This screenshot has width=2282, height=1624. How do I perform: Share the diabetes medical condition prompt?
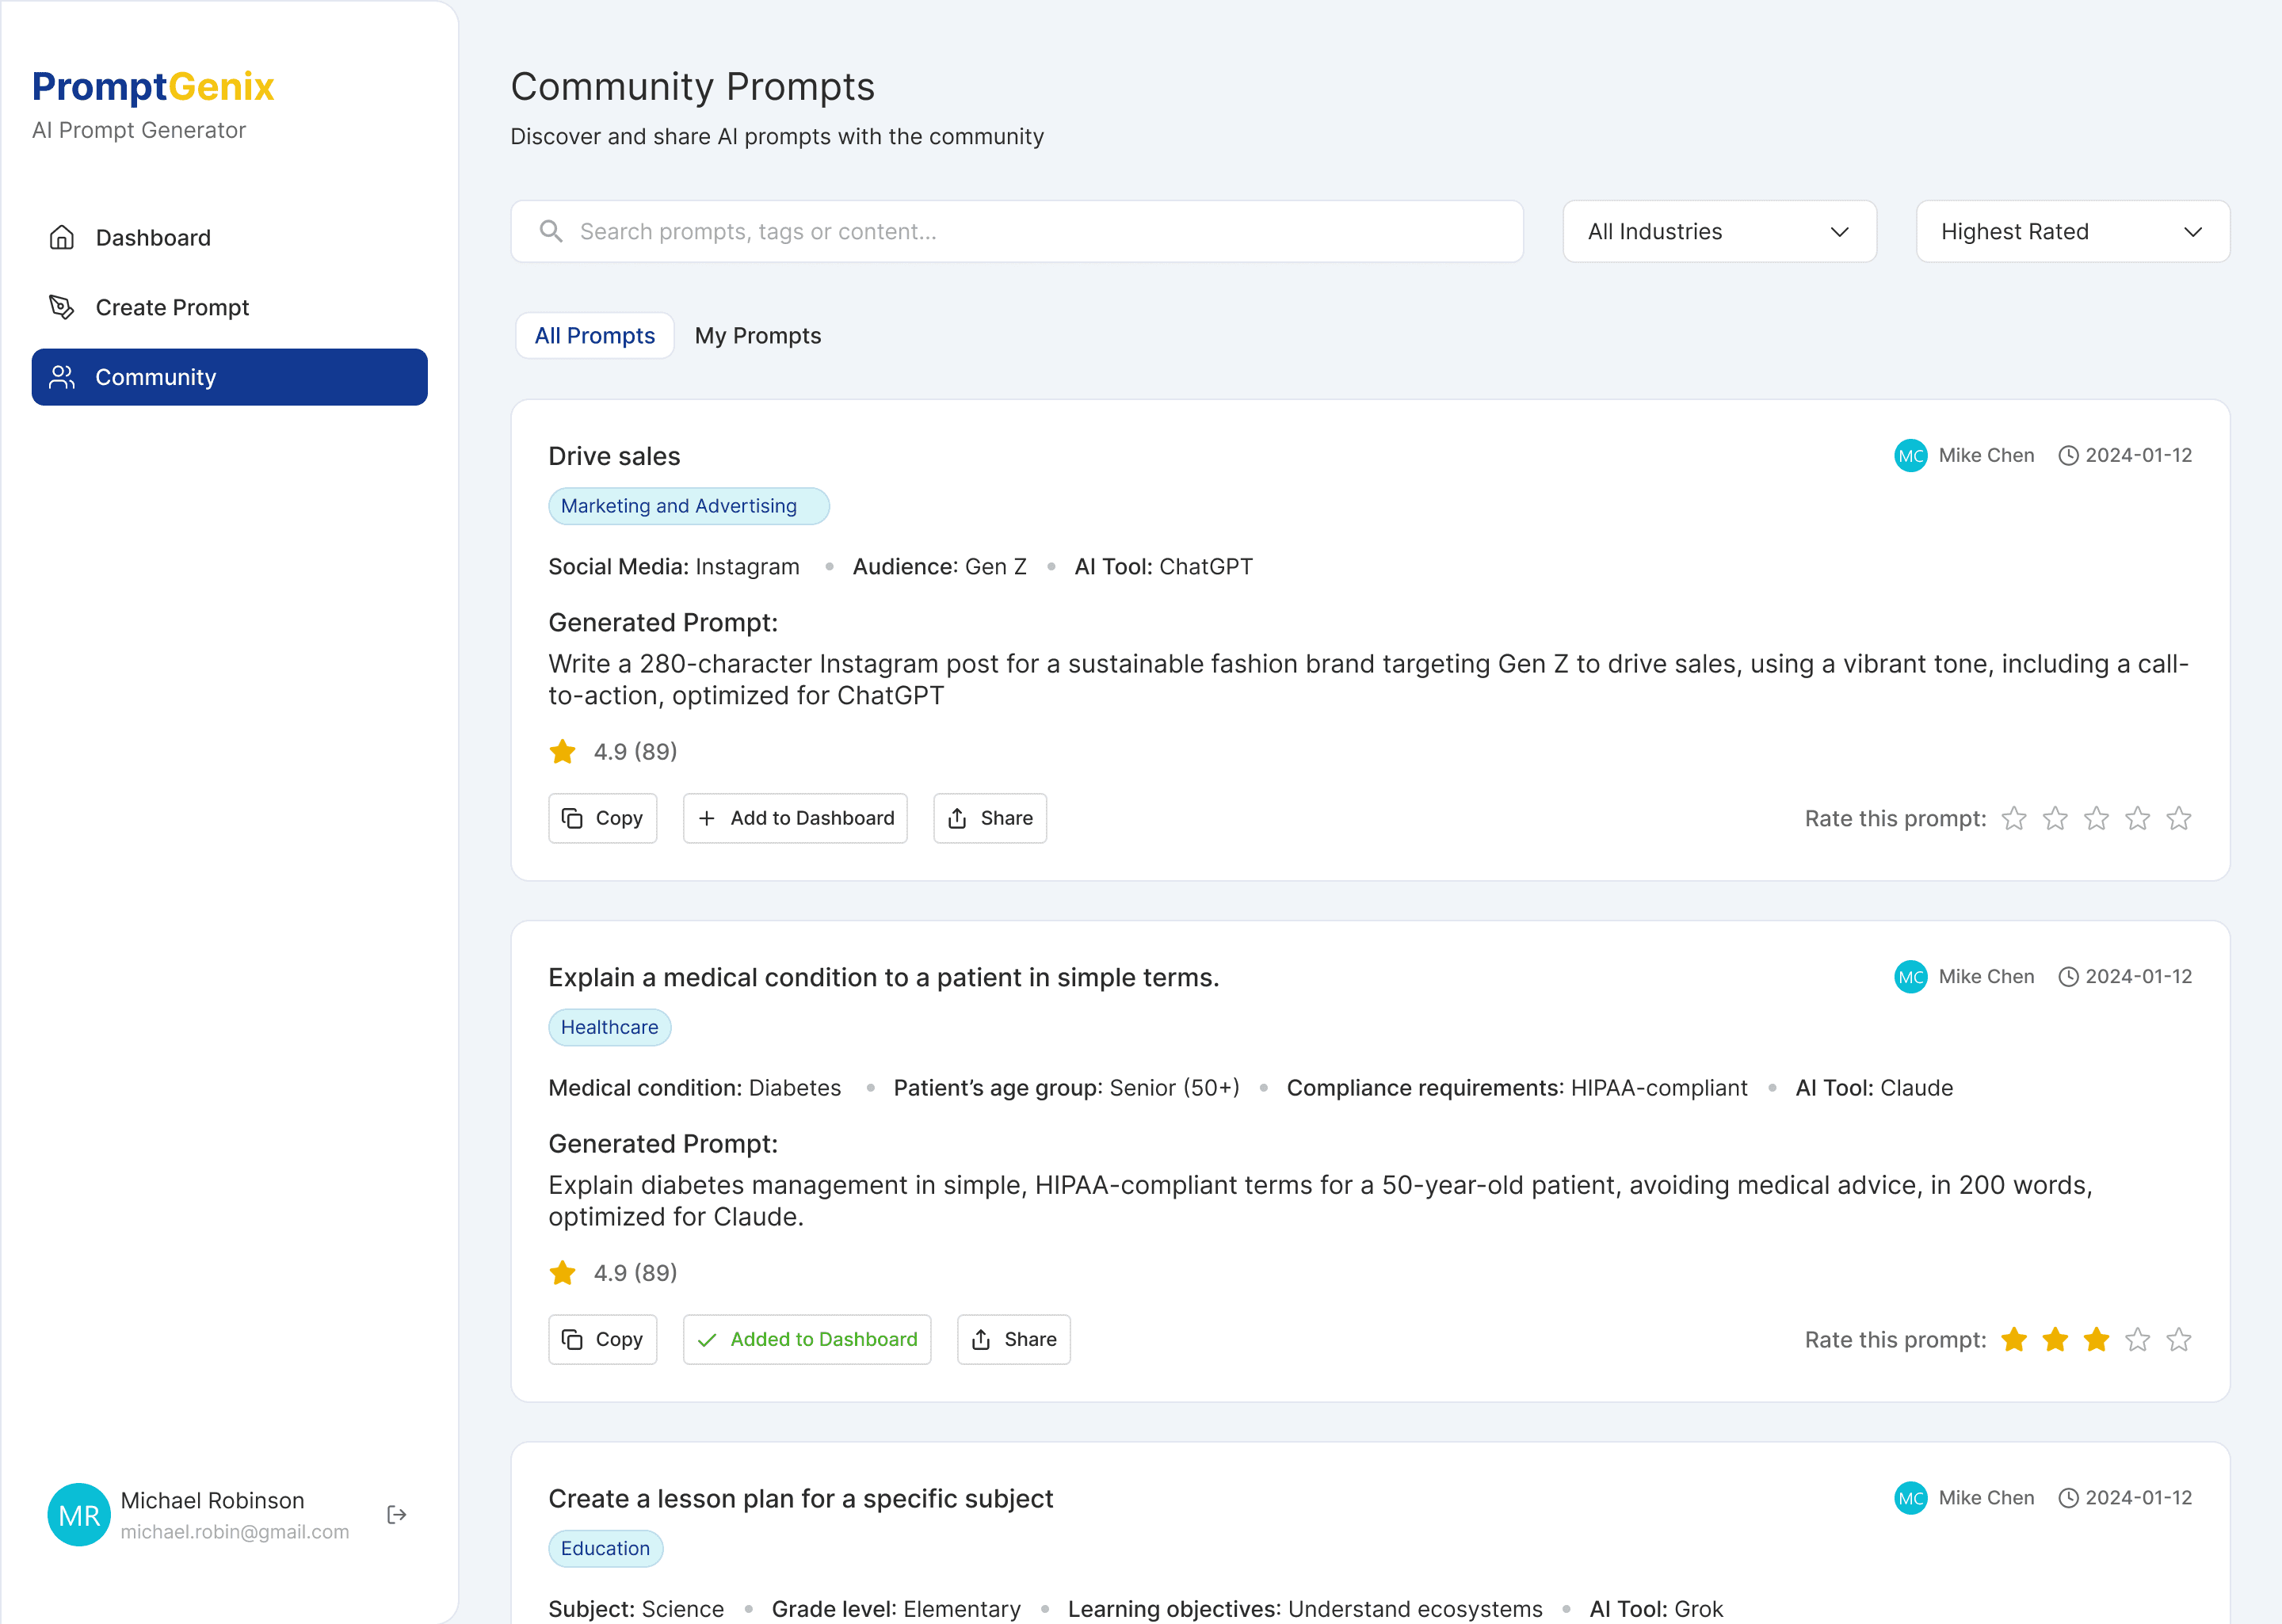tap(1013, 1339)
